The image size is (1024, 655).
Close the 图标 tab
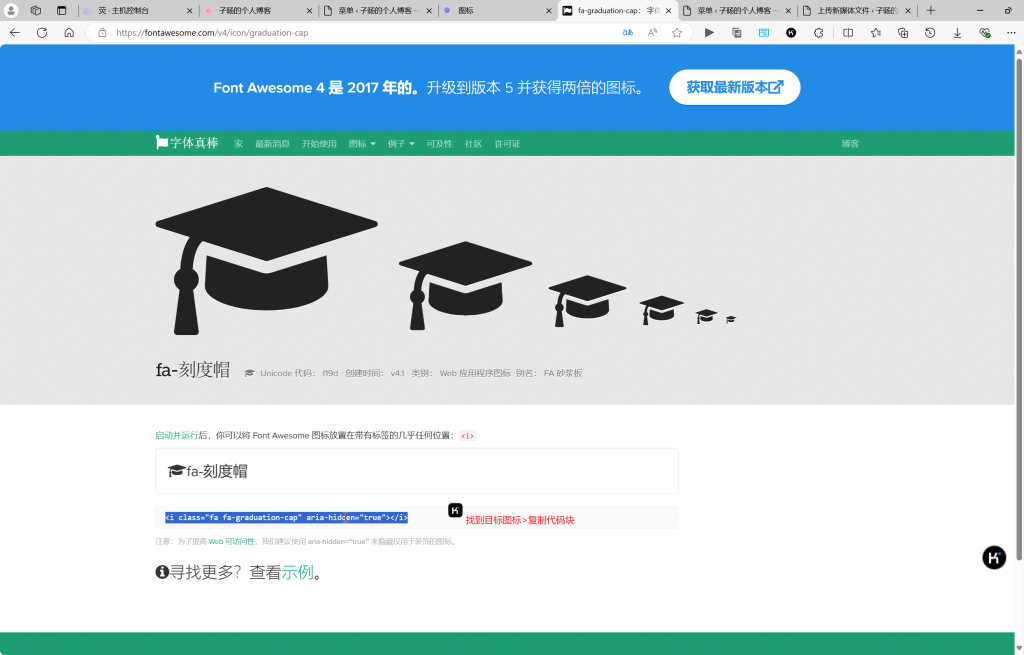549,10
